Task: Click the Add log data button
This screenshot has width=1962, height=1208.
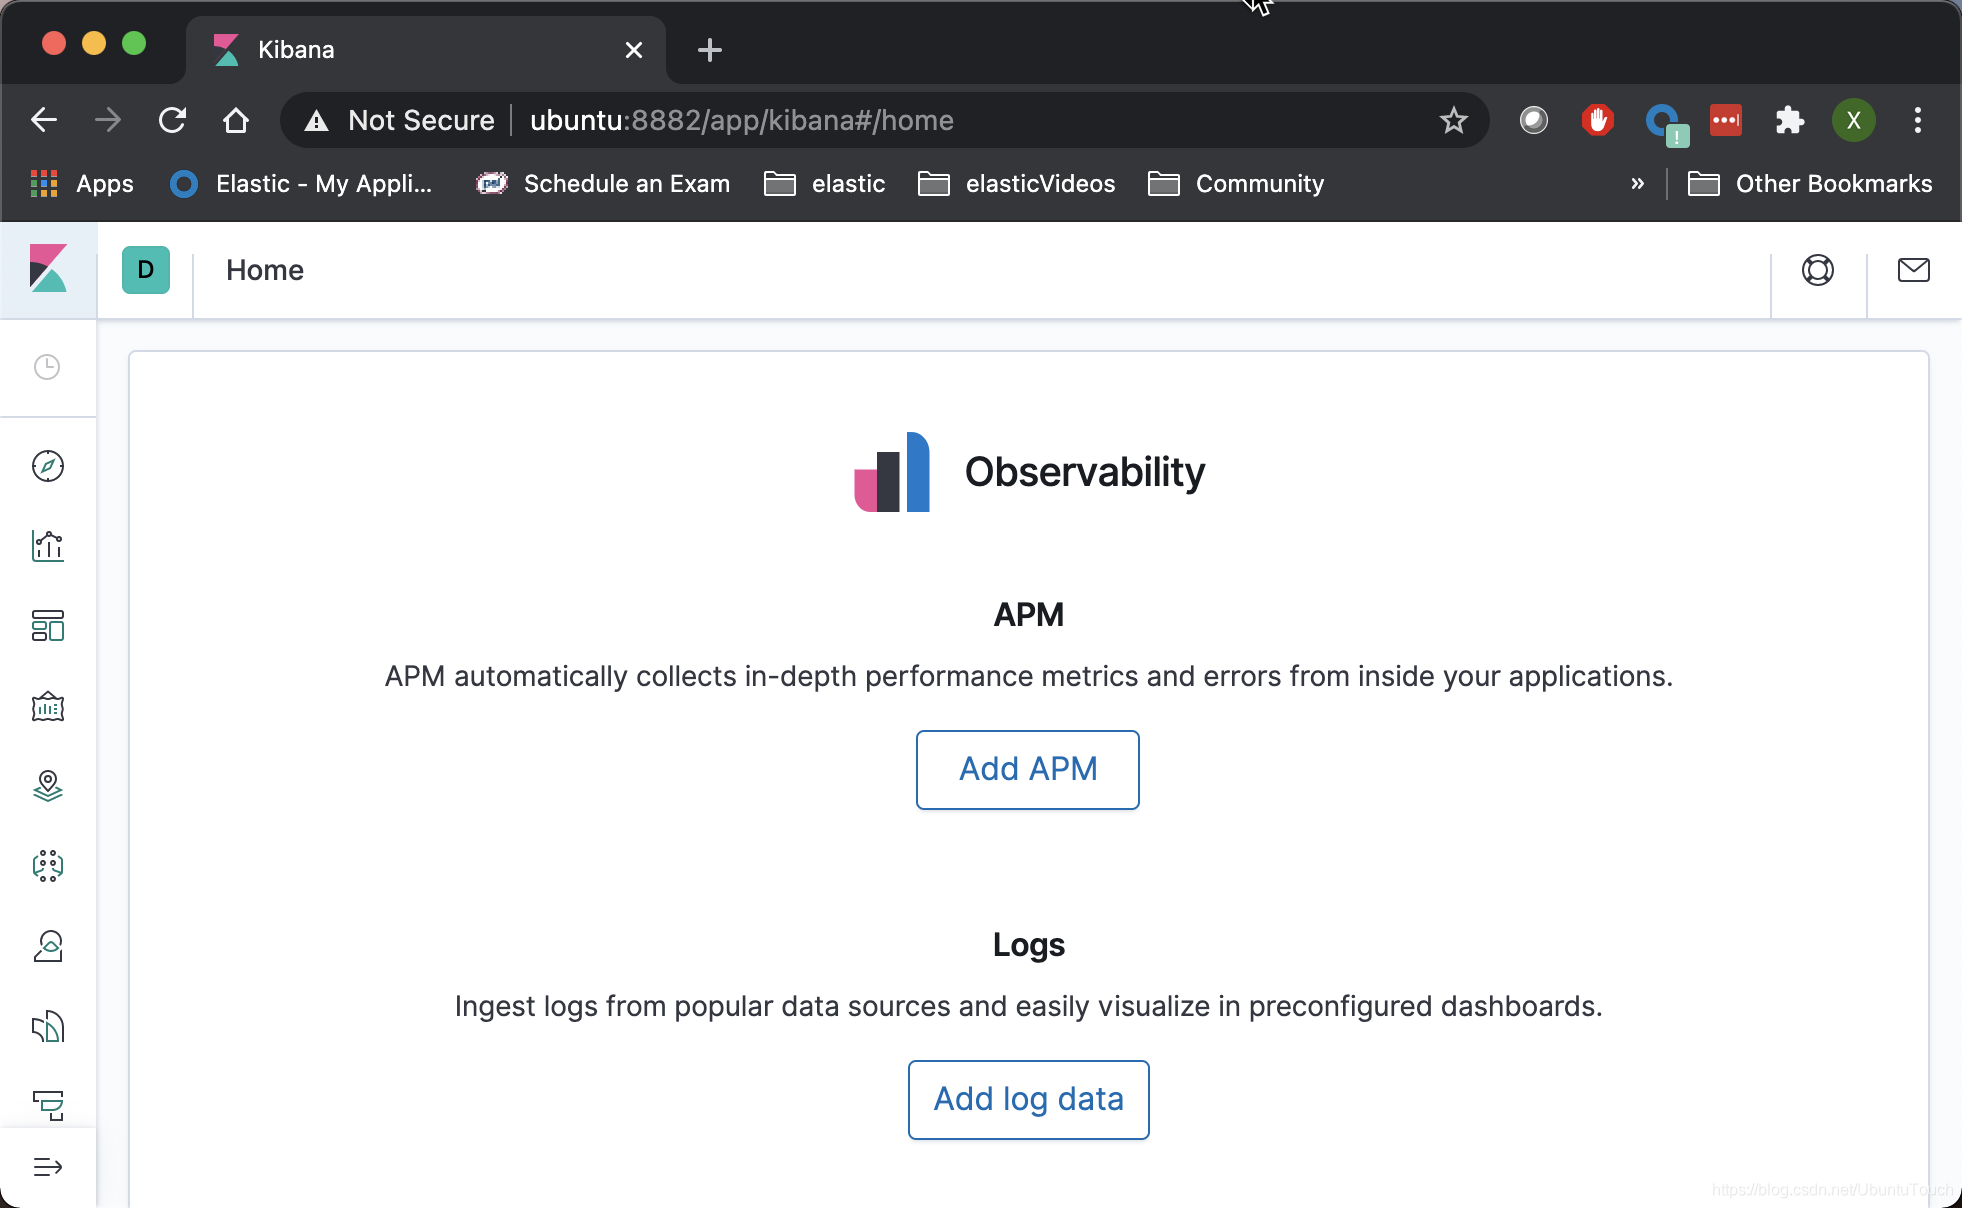Action: coord(1028,1099)
